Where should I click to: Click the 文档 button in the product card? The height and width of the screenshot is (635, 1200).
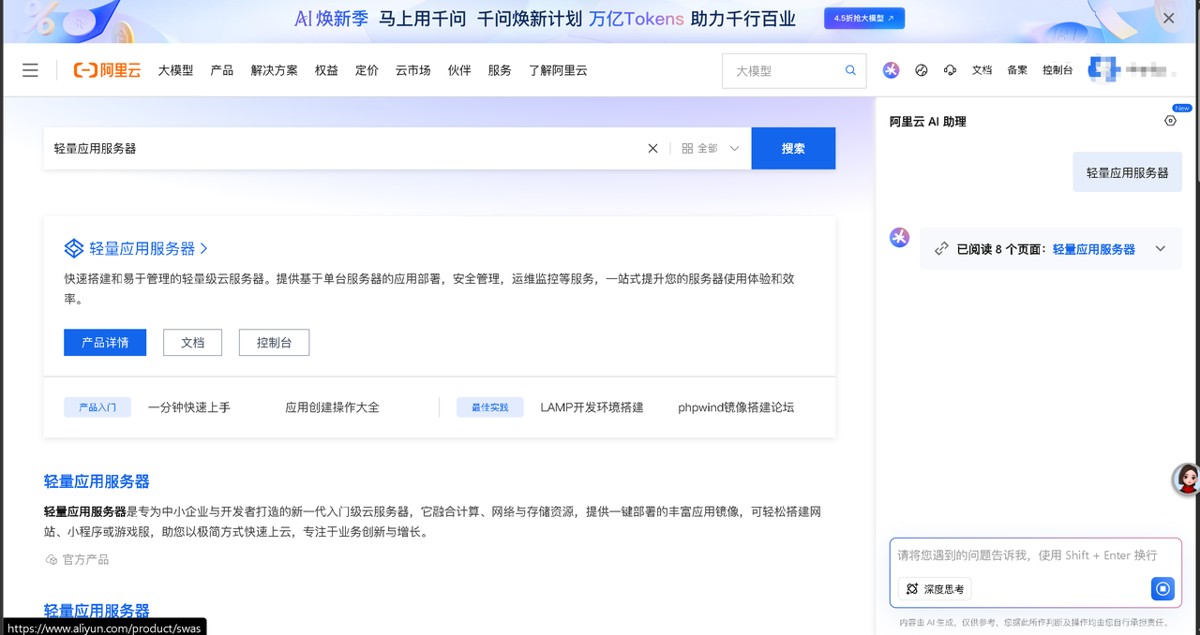point(193,342)
